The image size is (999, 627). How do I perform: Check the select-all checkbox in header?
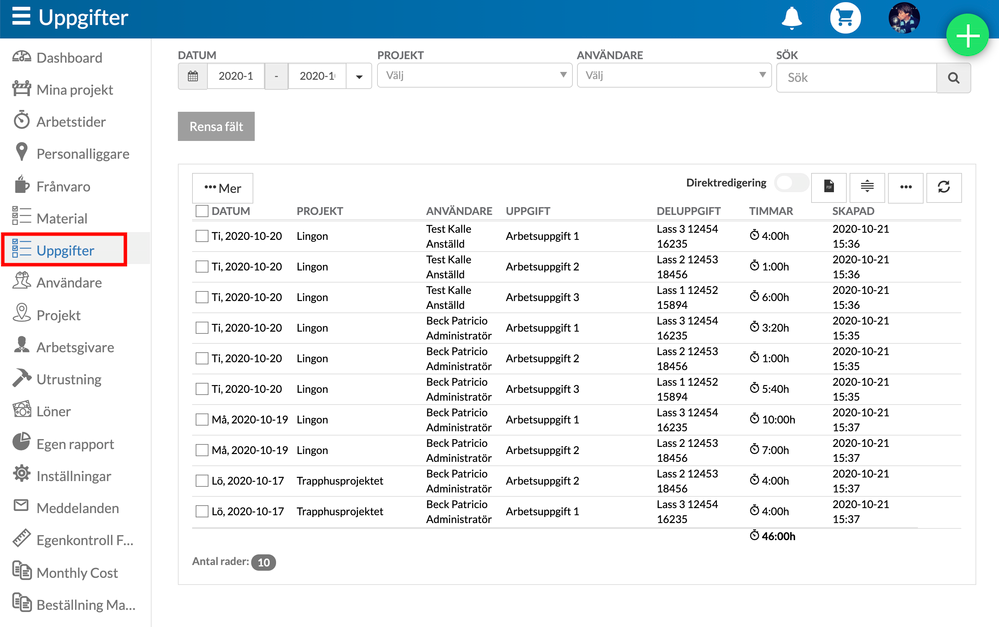[x=202, y=211]
